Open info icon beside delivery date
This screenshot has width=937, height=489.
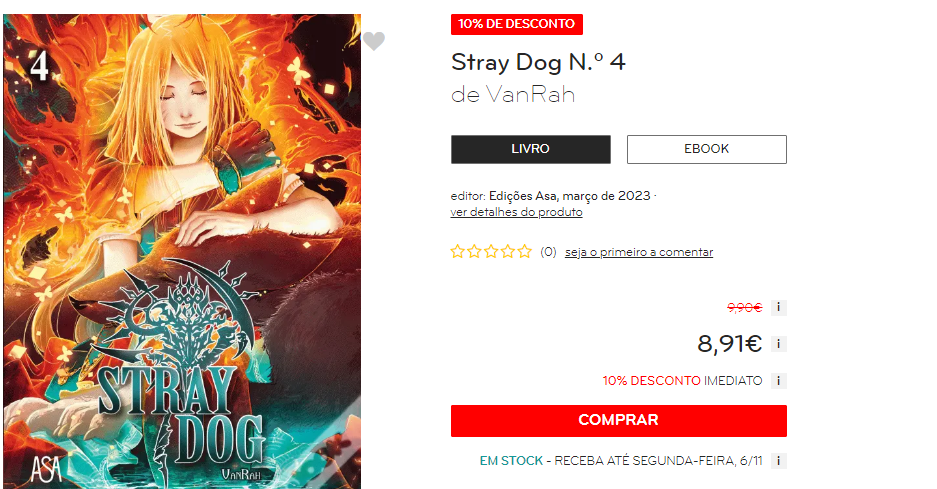(778, 461)
